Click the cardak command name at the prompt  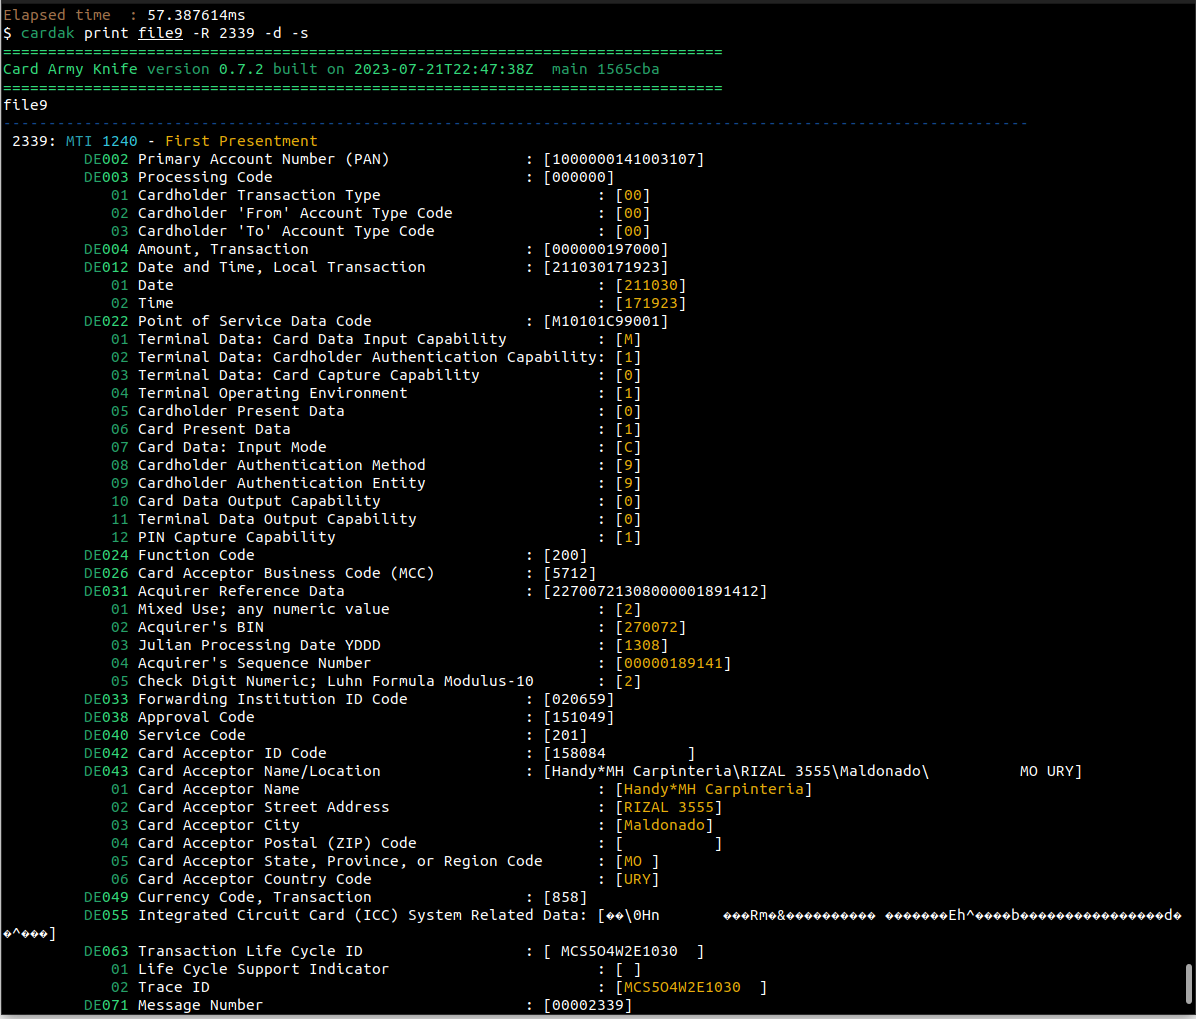tap(47, 33)
